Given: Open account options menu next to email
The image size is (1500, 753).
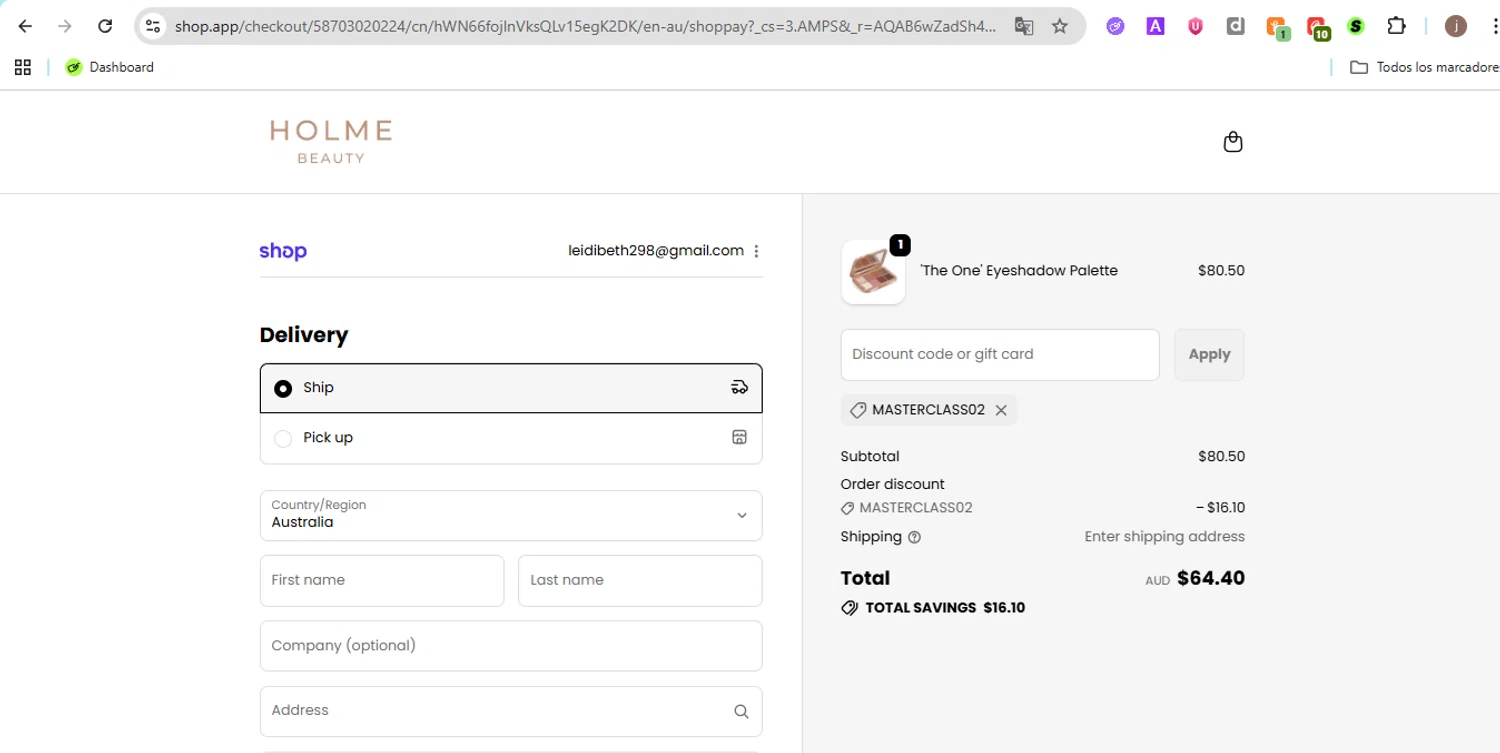Looking at the screenshot, I should click(x=756, y=251).
